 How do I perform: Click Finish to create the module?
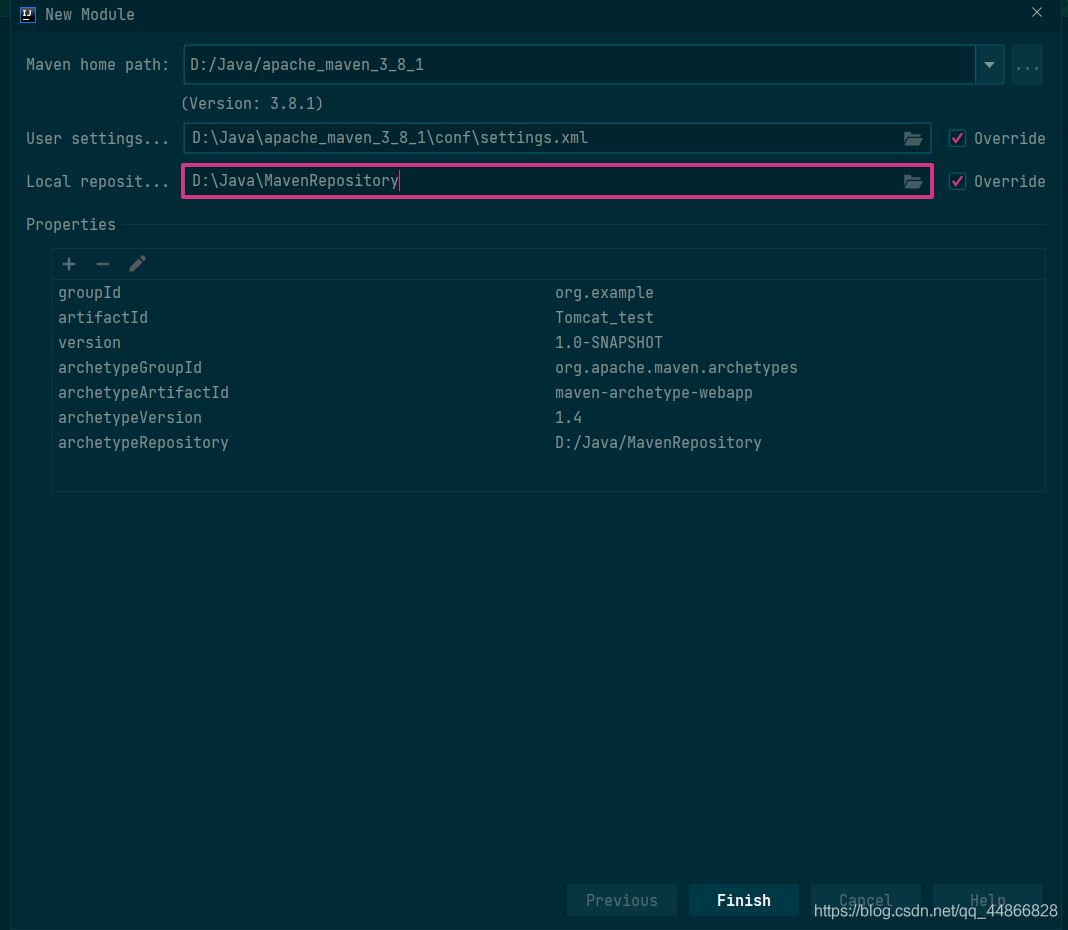coord(743,900)
